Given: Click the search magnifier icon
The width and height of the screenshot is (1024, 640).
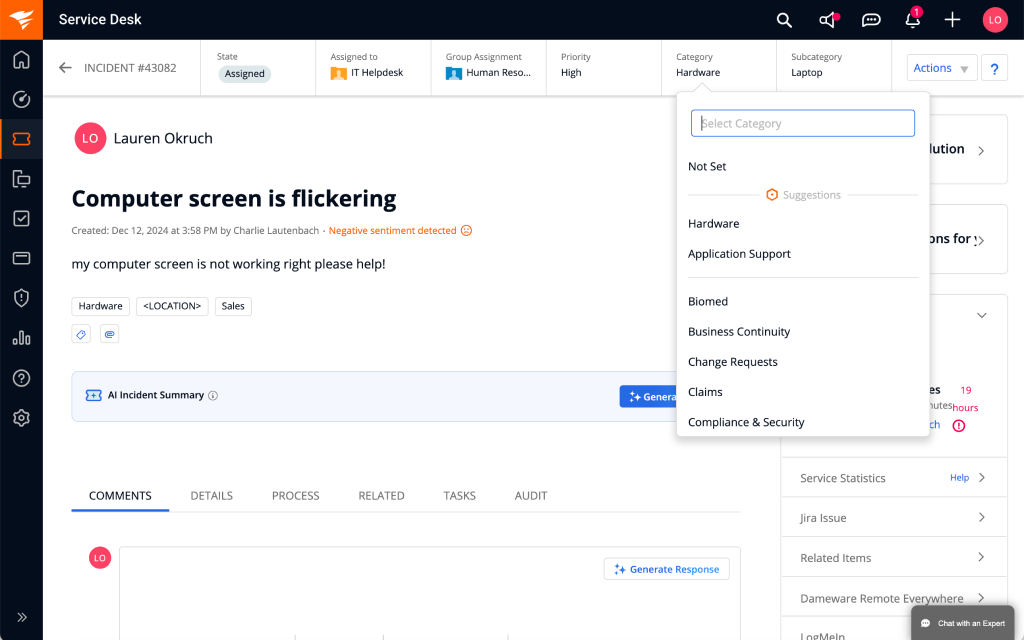Looking at the screenshot, I should coord(784,20).
